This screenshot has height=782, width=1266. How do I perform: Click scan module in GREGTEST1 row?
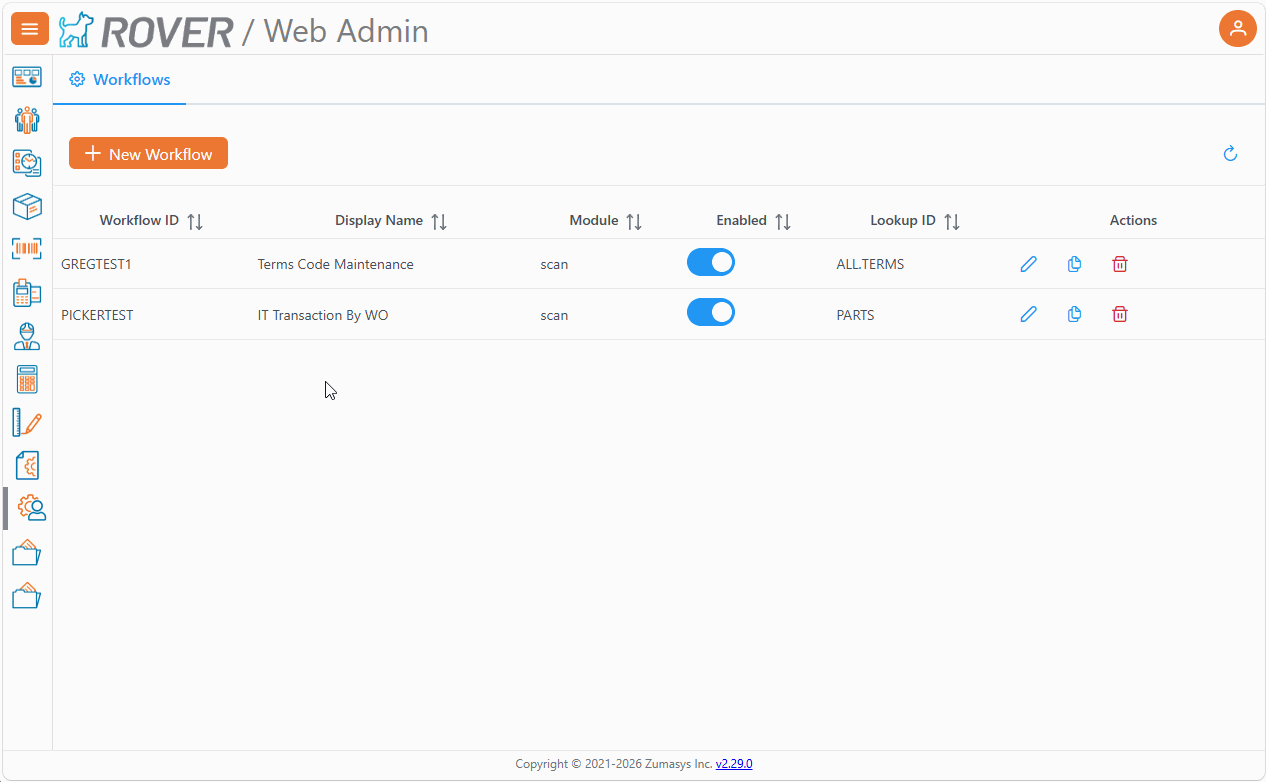click(554, 265)
